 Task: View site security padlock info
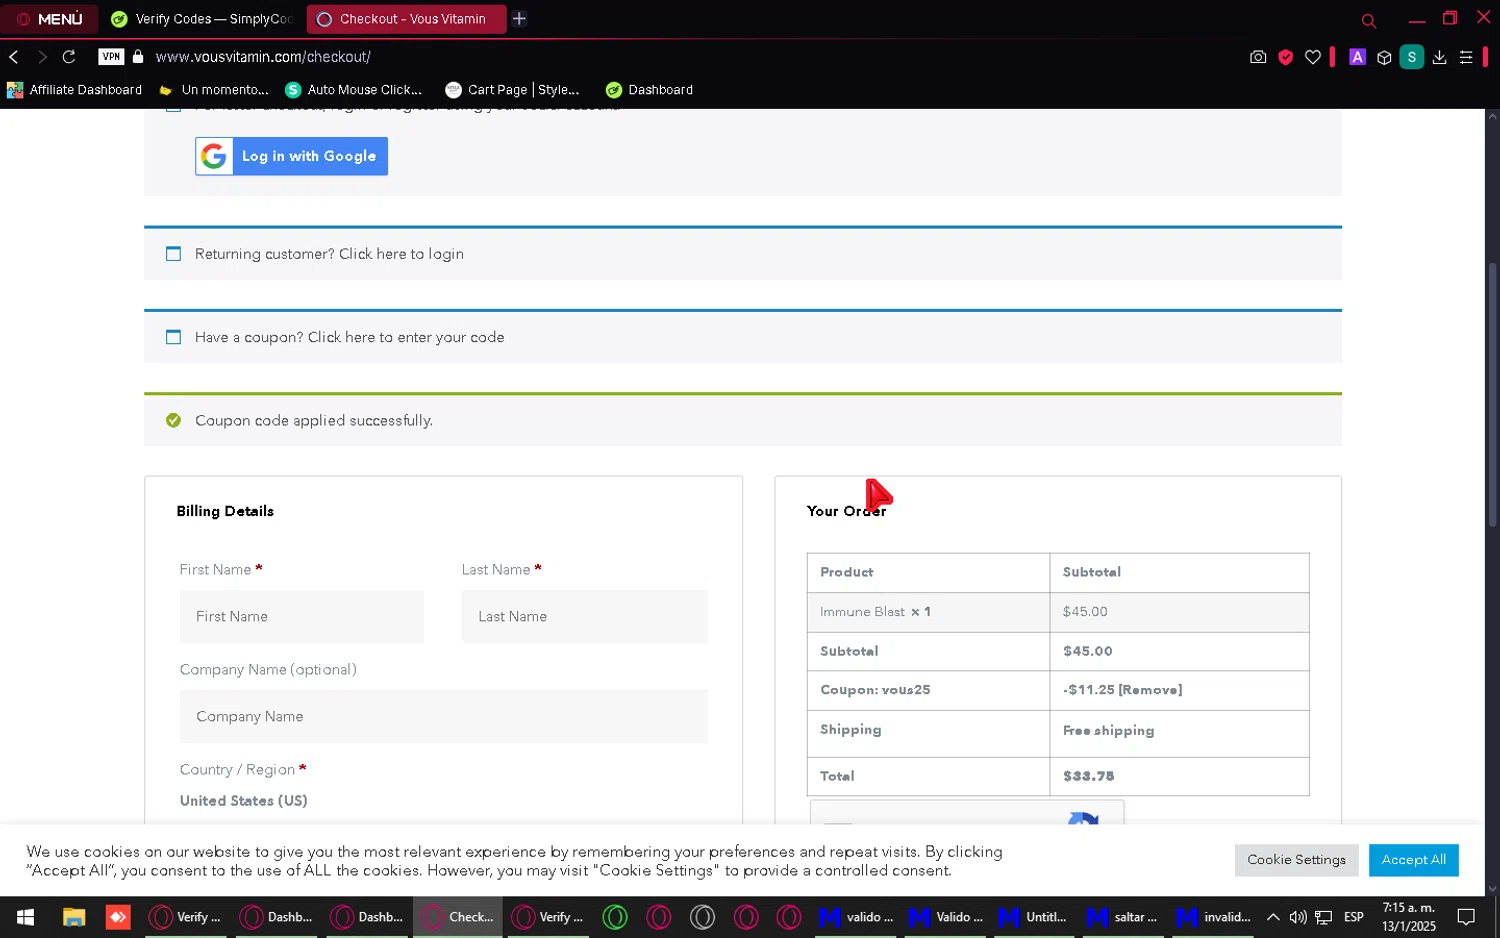tap(138, 57)
